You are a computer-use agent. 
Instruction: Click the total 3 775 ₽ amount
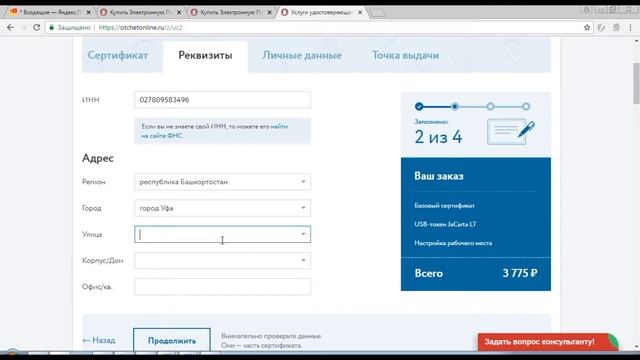click(520, 273)
